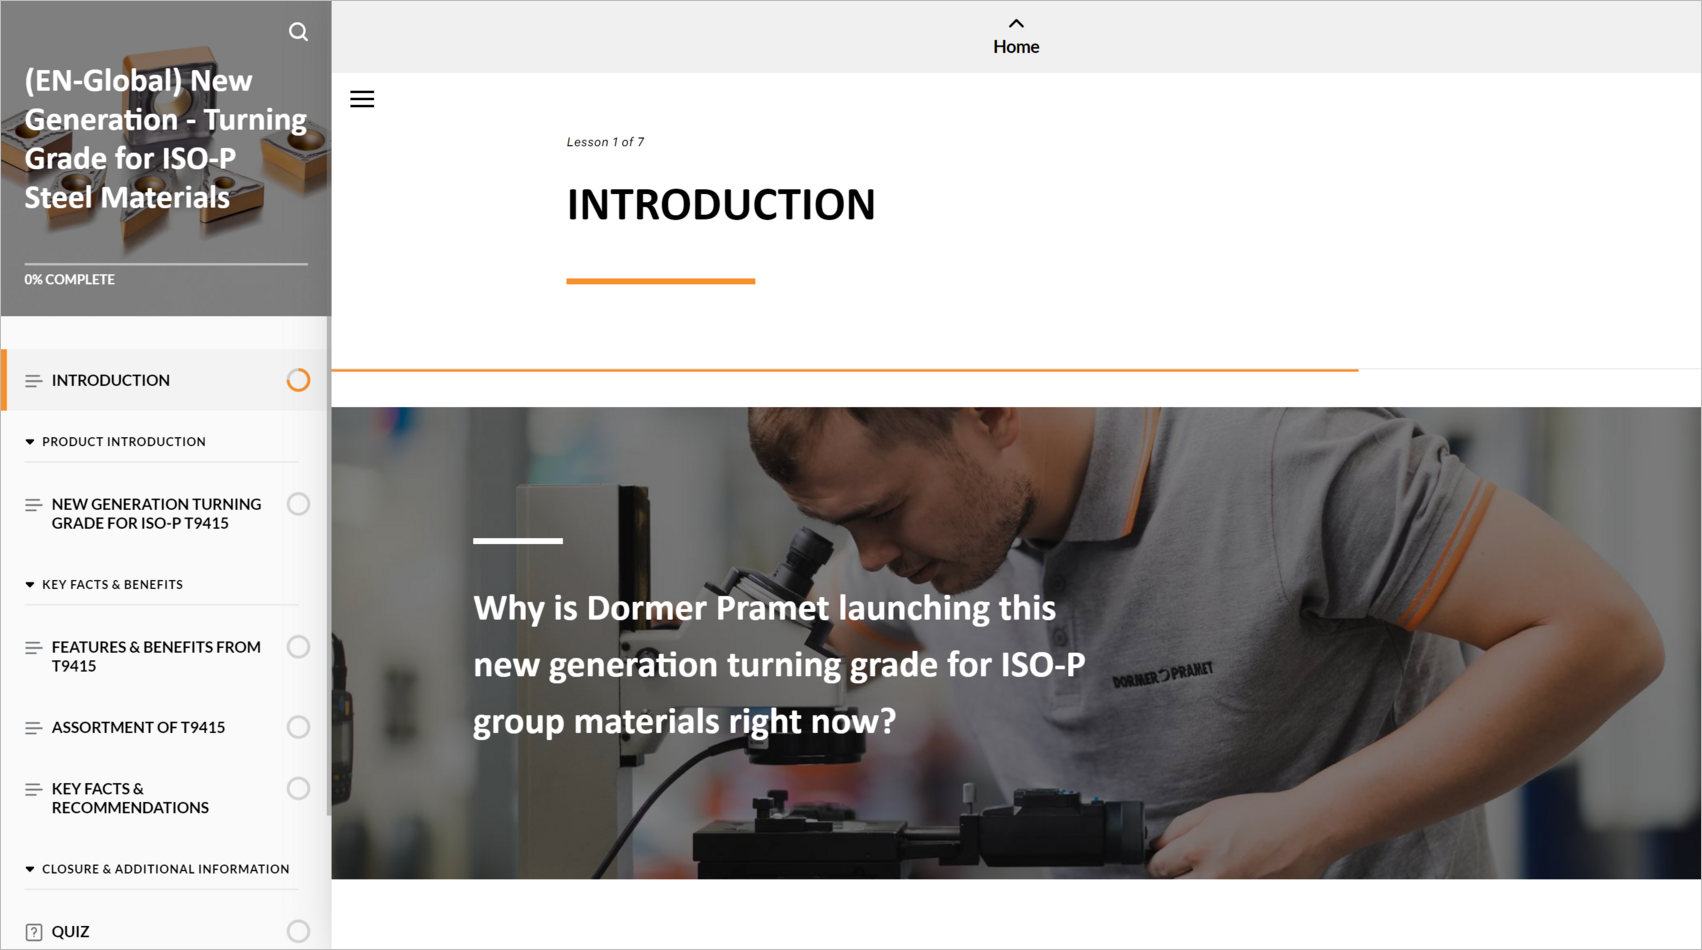This screenshot has height=950, width=1702.
Task: Click lesson icon beside Key Facts & Recommendations
Action: point(33,790)
